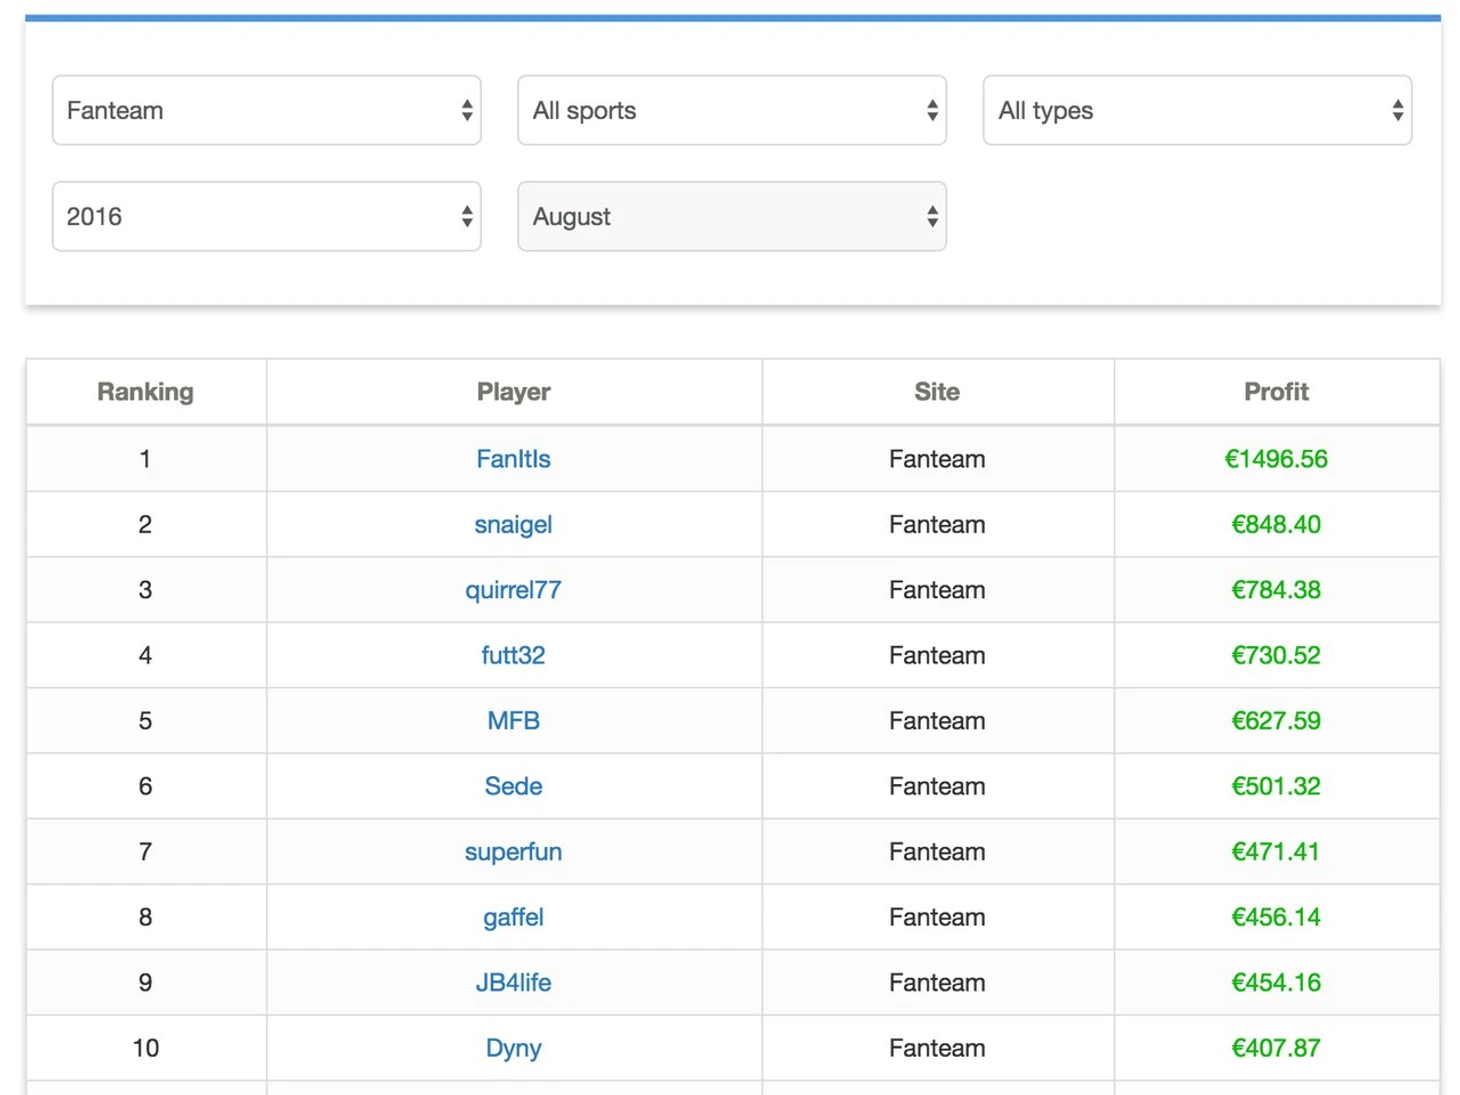Click the Ranking column header
1460x1095 pixels.
[145, 392]
